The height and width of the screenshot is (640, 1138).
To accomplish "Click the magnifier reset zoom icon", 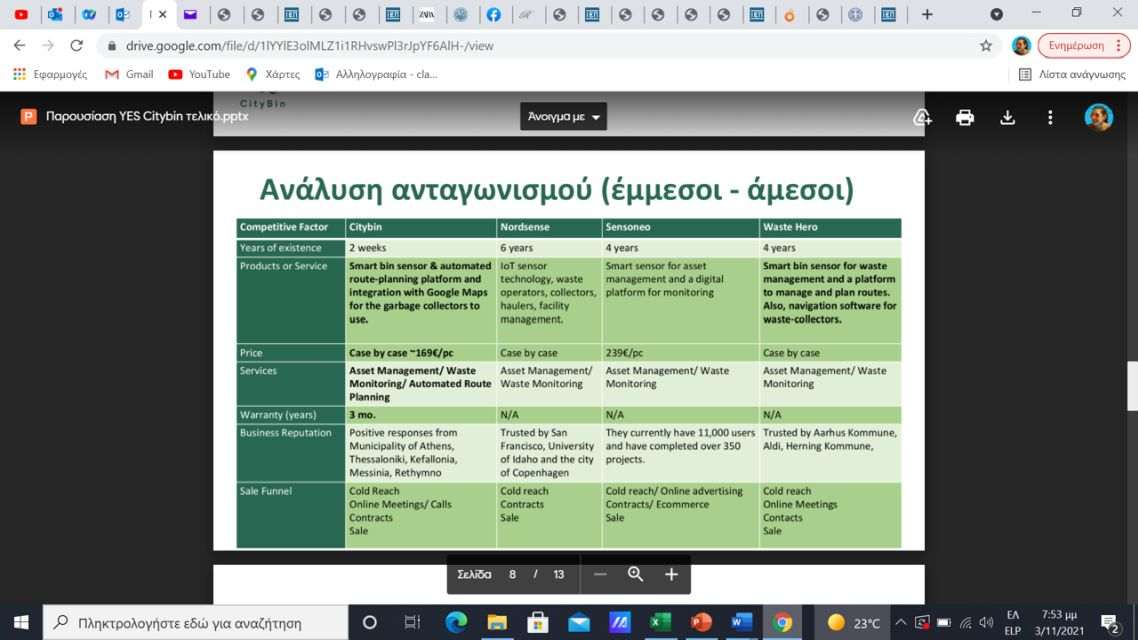I will coord(635,574).
